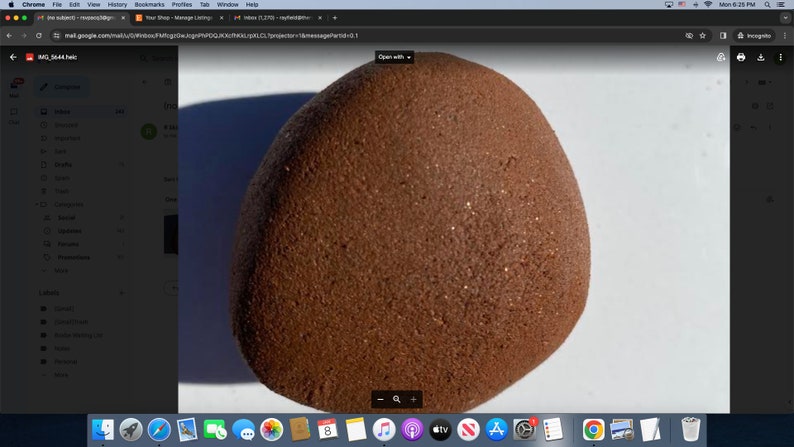Open Chrome's three-dot customize menu
The image size is (794, 447).
tap(785, 35)
